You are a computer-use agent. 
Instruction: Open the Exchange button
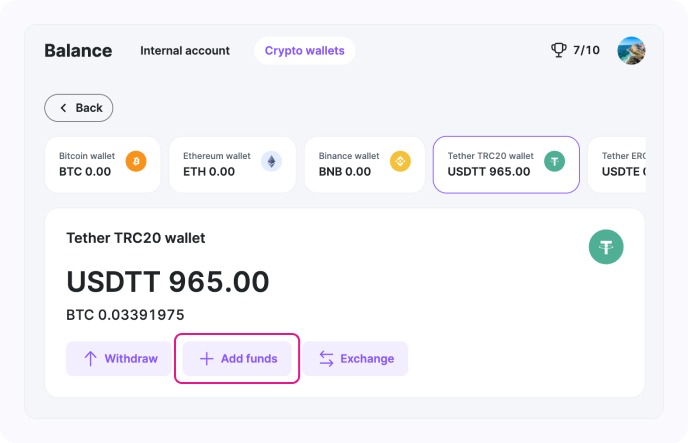pos(356,359)
